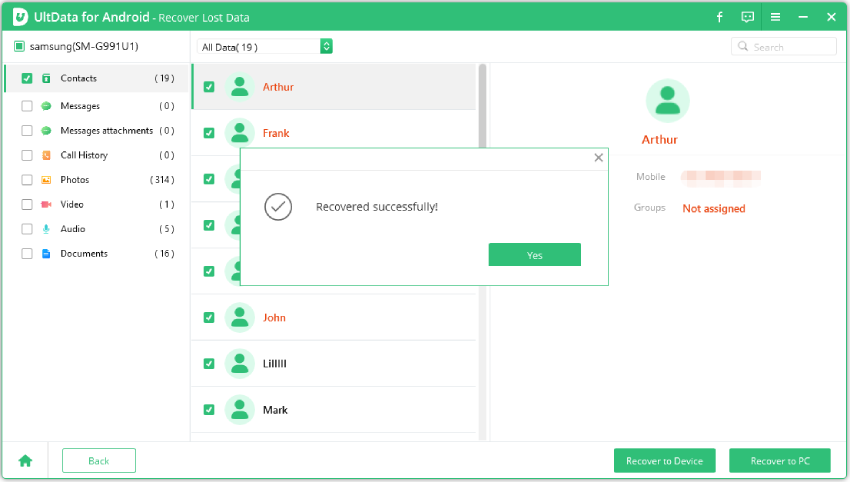
Task: Click the Audio microphone icon
Action: (x=46, y=229)
